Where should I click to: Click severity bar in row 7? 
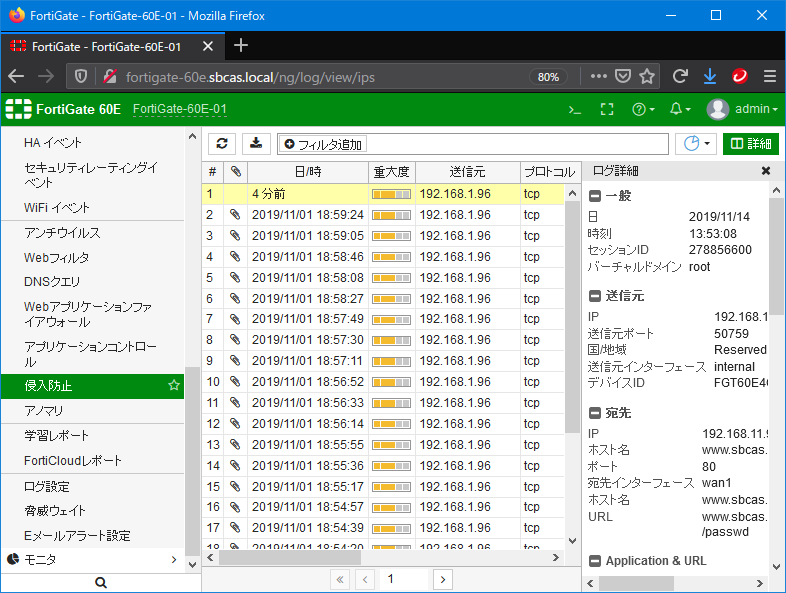391,319
